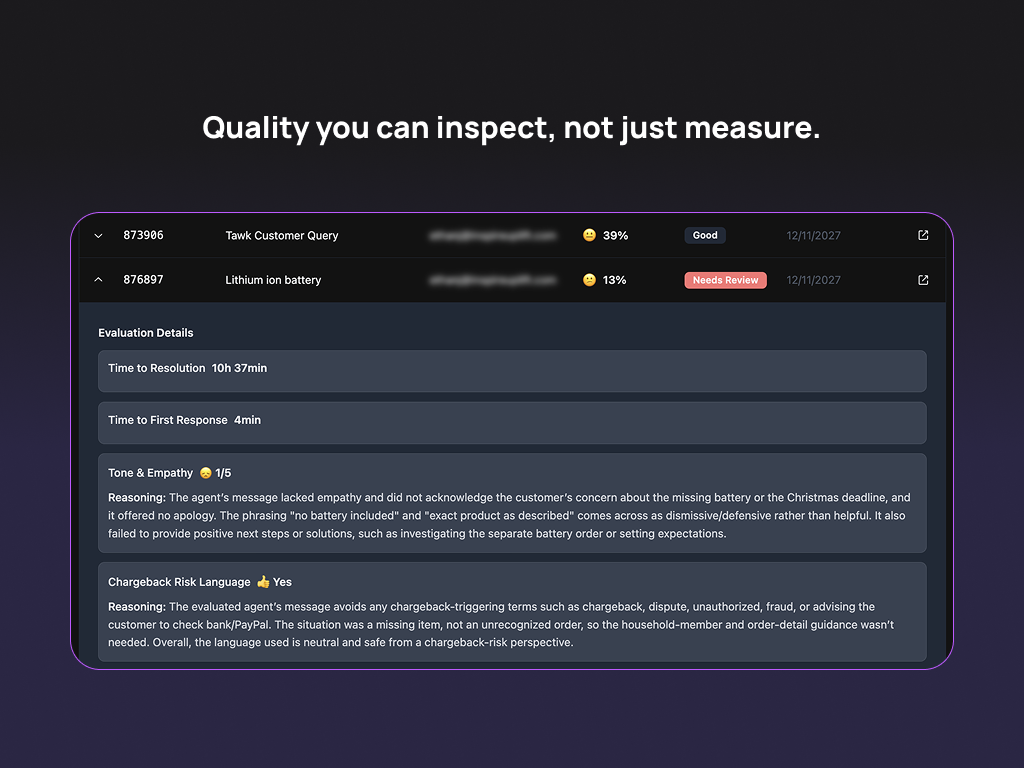
Task: Select the 39% score indicator
Action: (x=616, y=235)
